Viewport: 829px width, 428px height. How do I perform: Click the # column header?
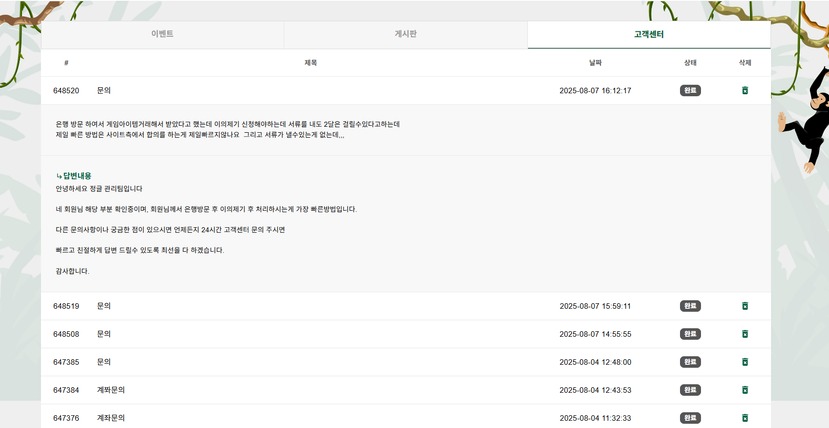[x=66, y=63]
